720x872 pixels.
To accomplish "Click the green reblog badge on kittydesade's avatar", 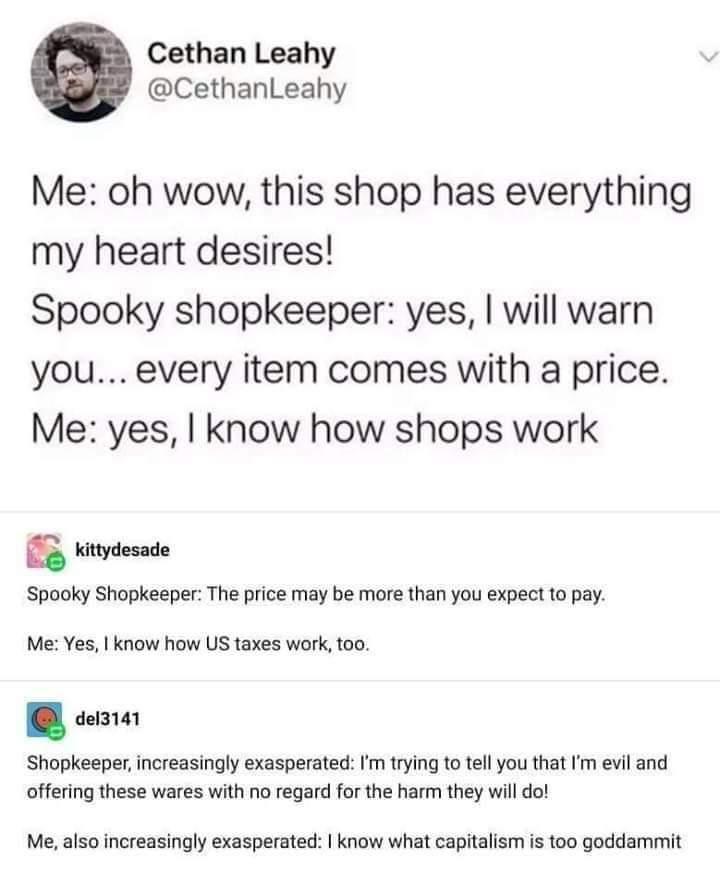I will tap(55, 563).
